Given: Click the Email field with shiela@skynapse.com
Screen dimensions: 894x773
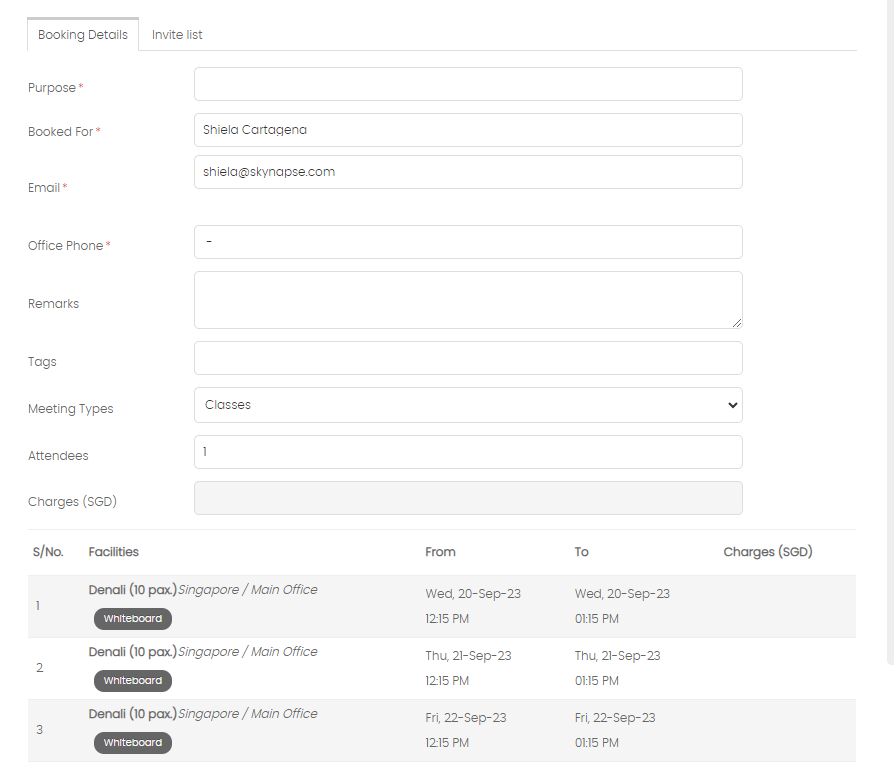Looking at the screenshot, I should [x=468, y=172].
